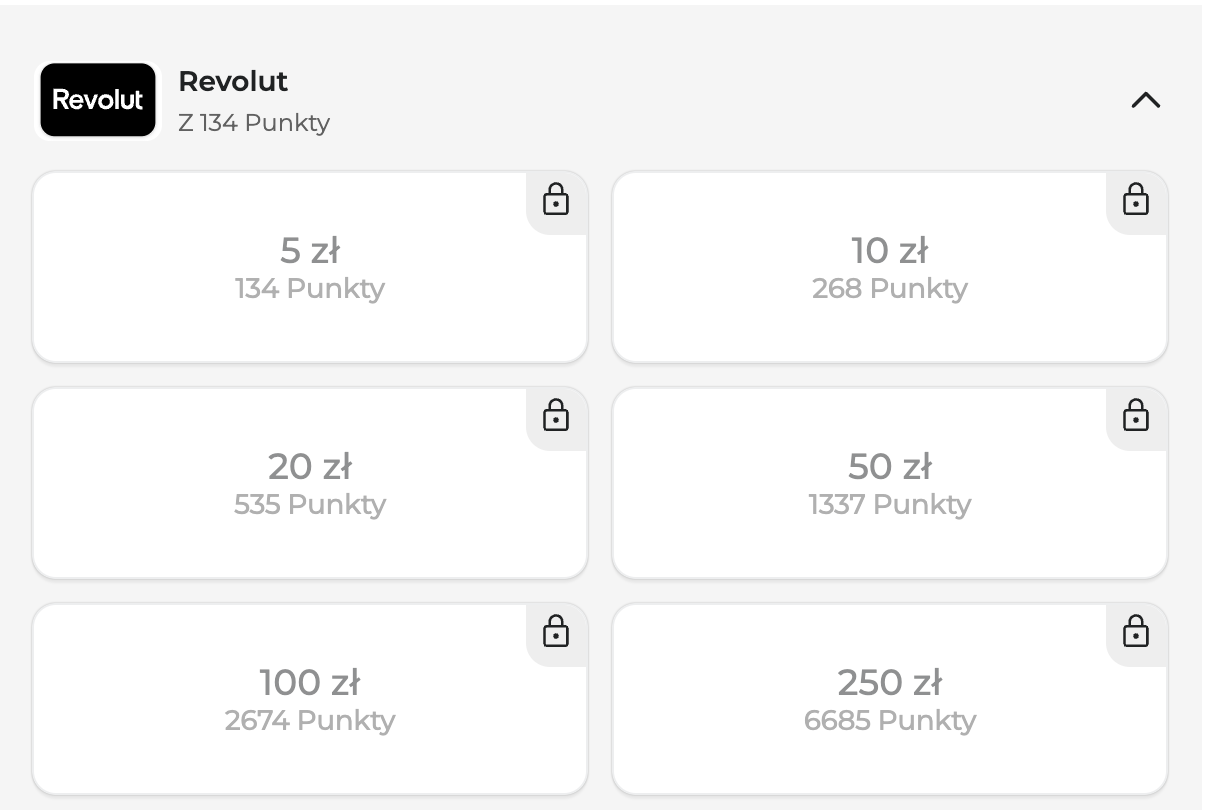Click the '535 Punkty' price label
1206x810 pixels.
point(310,505)
